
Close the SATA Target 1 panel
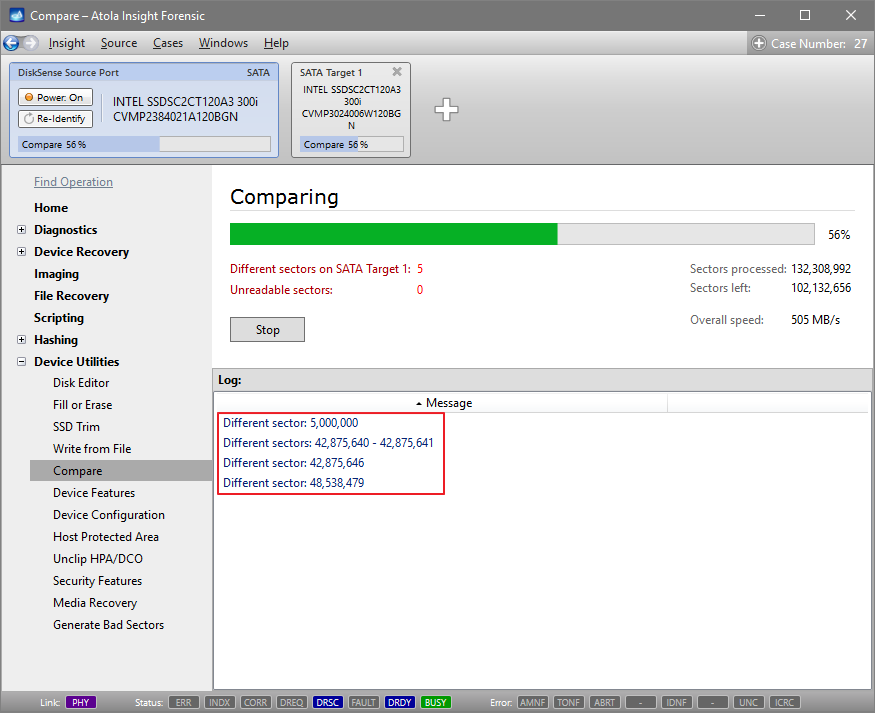tap(397, 72)
